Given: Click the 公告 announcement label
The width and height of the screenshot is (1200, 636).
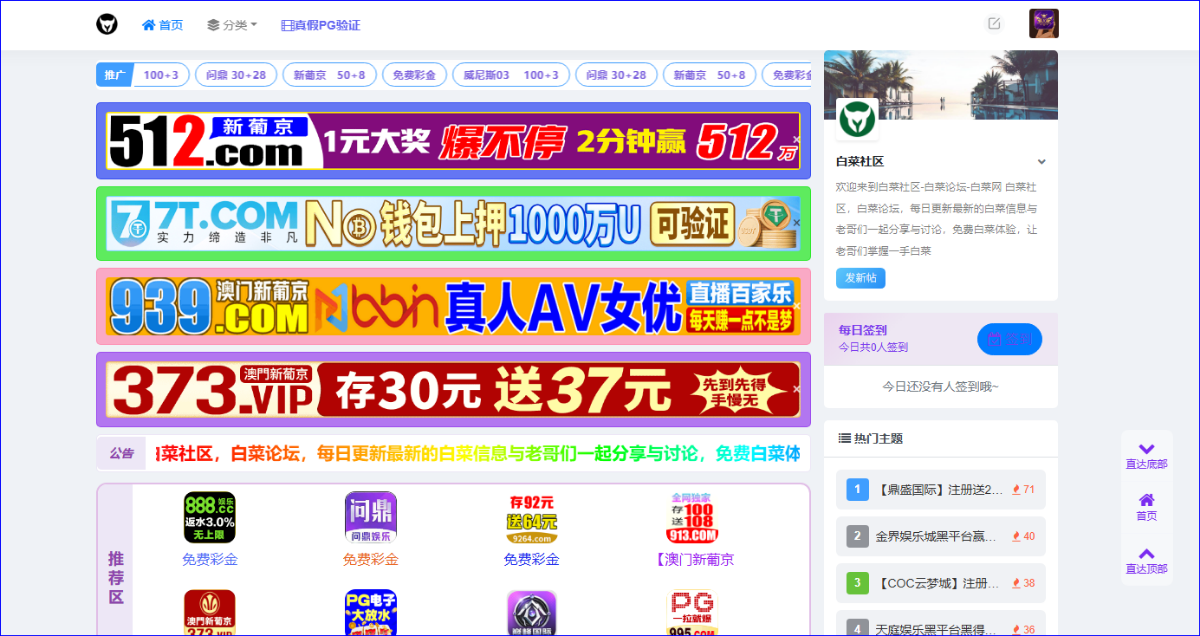Looking at the screenshot, I should [121, 453].
